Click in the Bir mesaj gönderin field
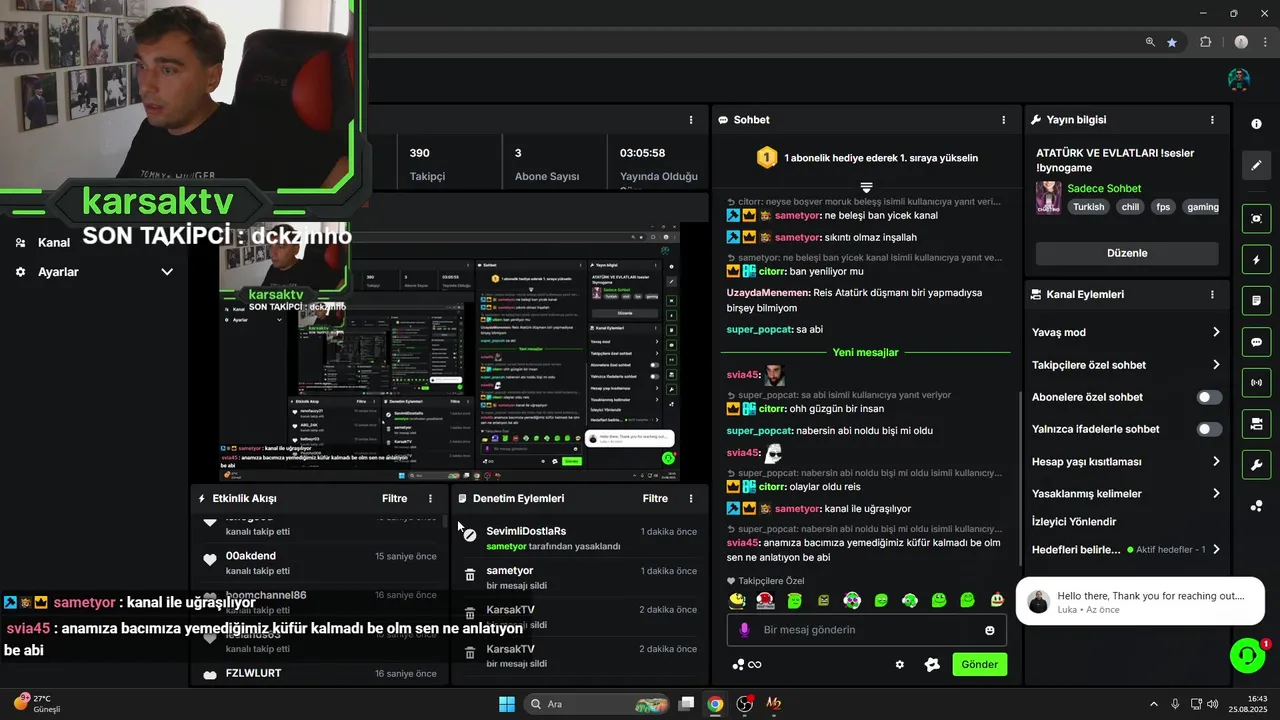The image size is (1280, 720). click(x=866, y=630)
